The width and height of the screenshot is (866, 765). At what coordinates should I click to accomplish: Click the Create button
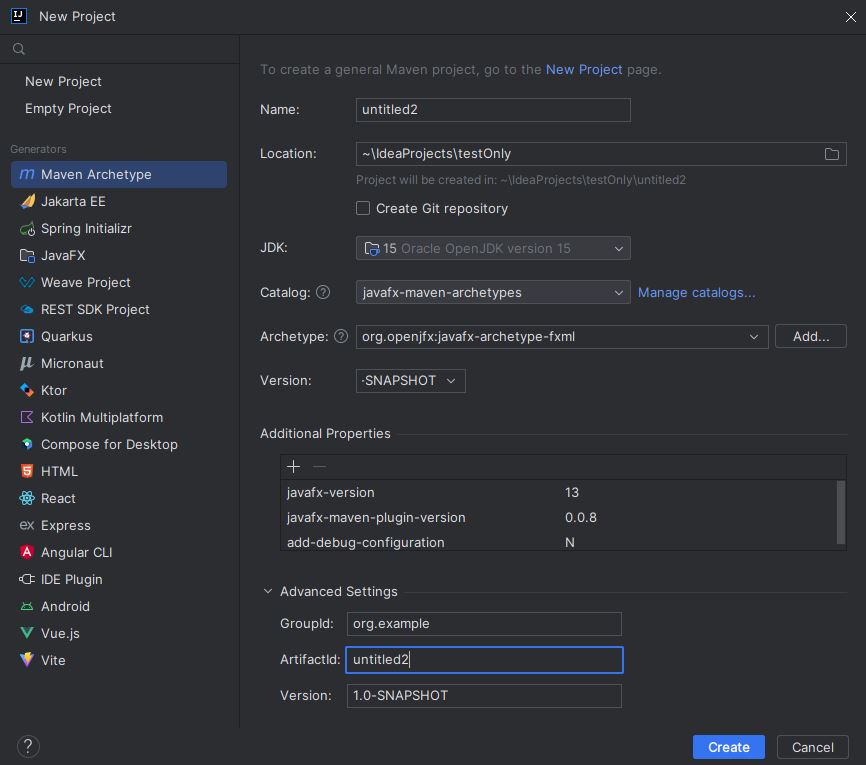click(x=728, y=746)
